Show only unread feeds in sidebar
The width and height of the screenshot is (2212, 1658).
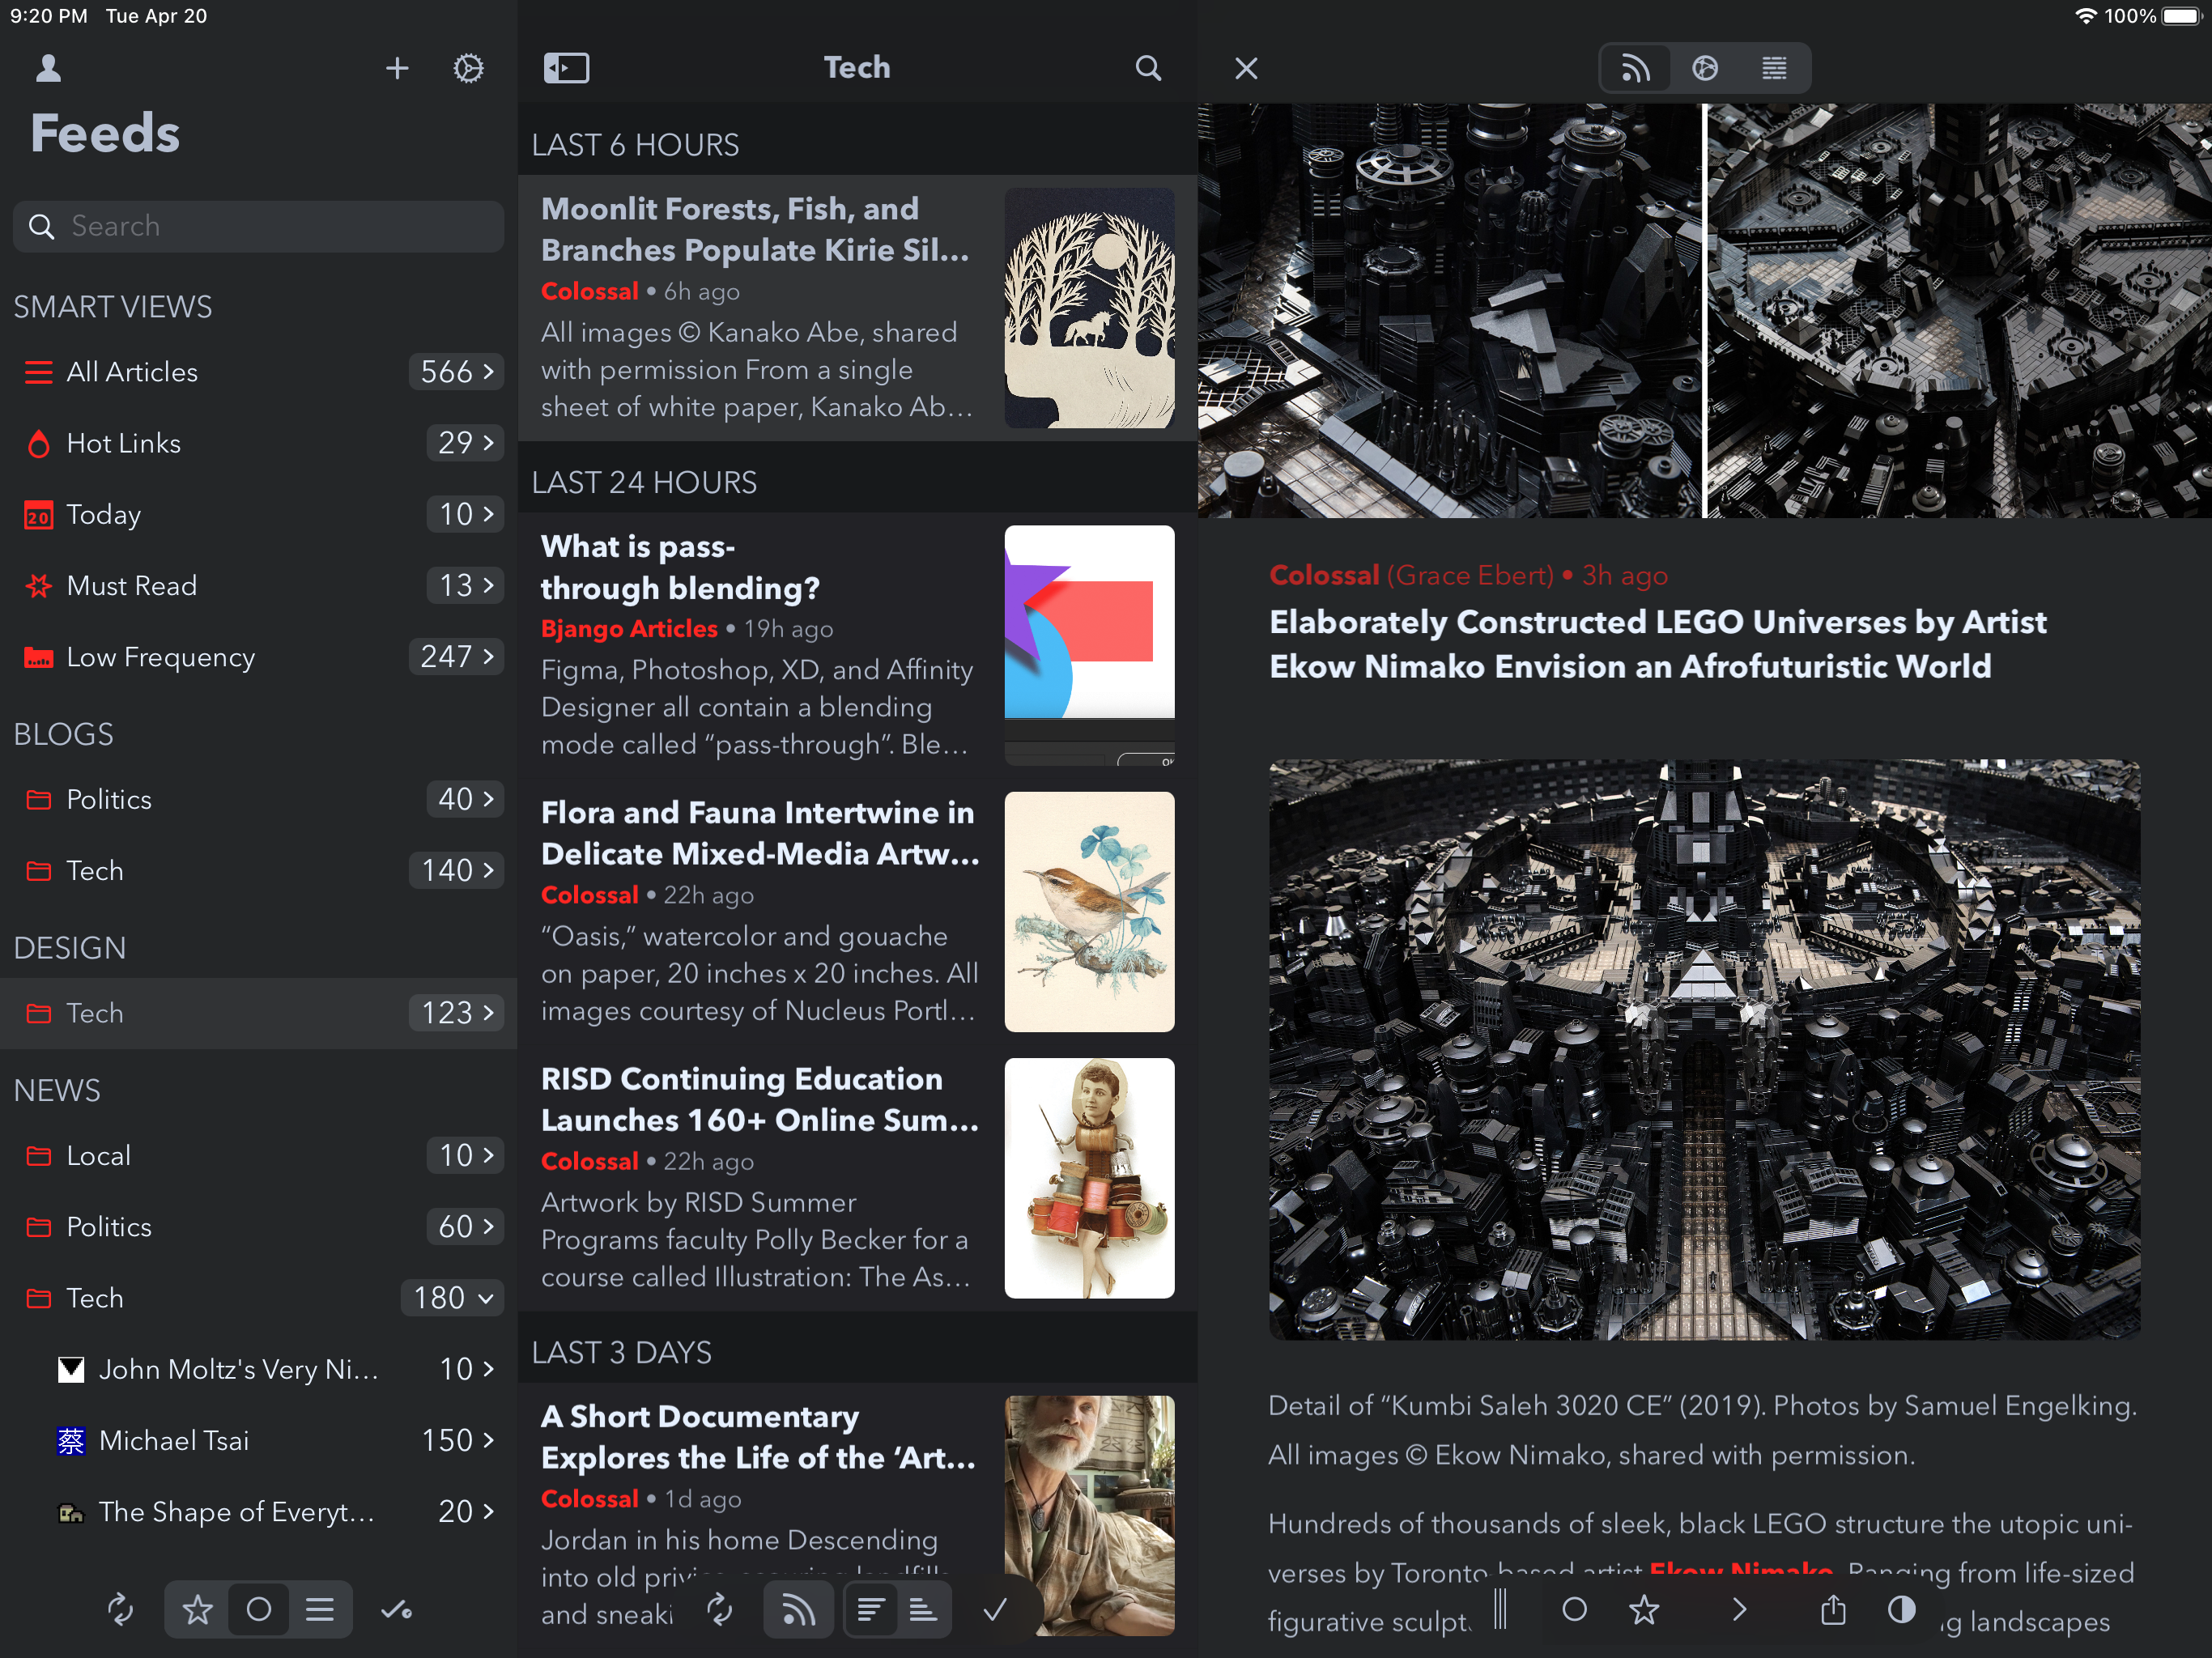(x=259, y=1610)
